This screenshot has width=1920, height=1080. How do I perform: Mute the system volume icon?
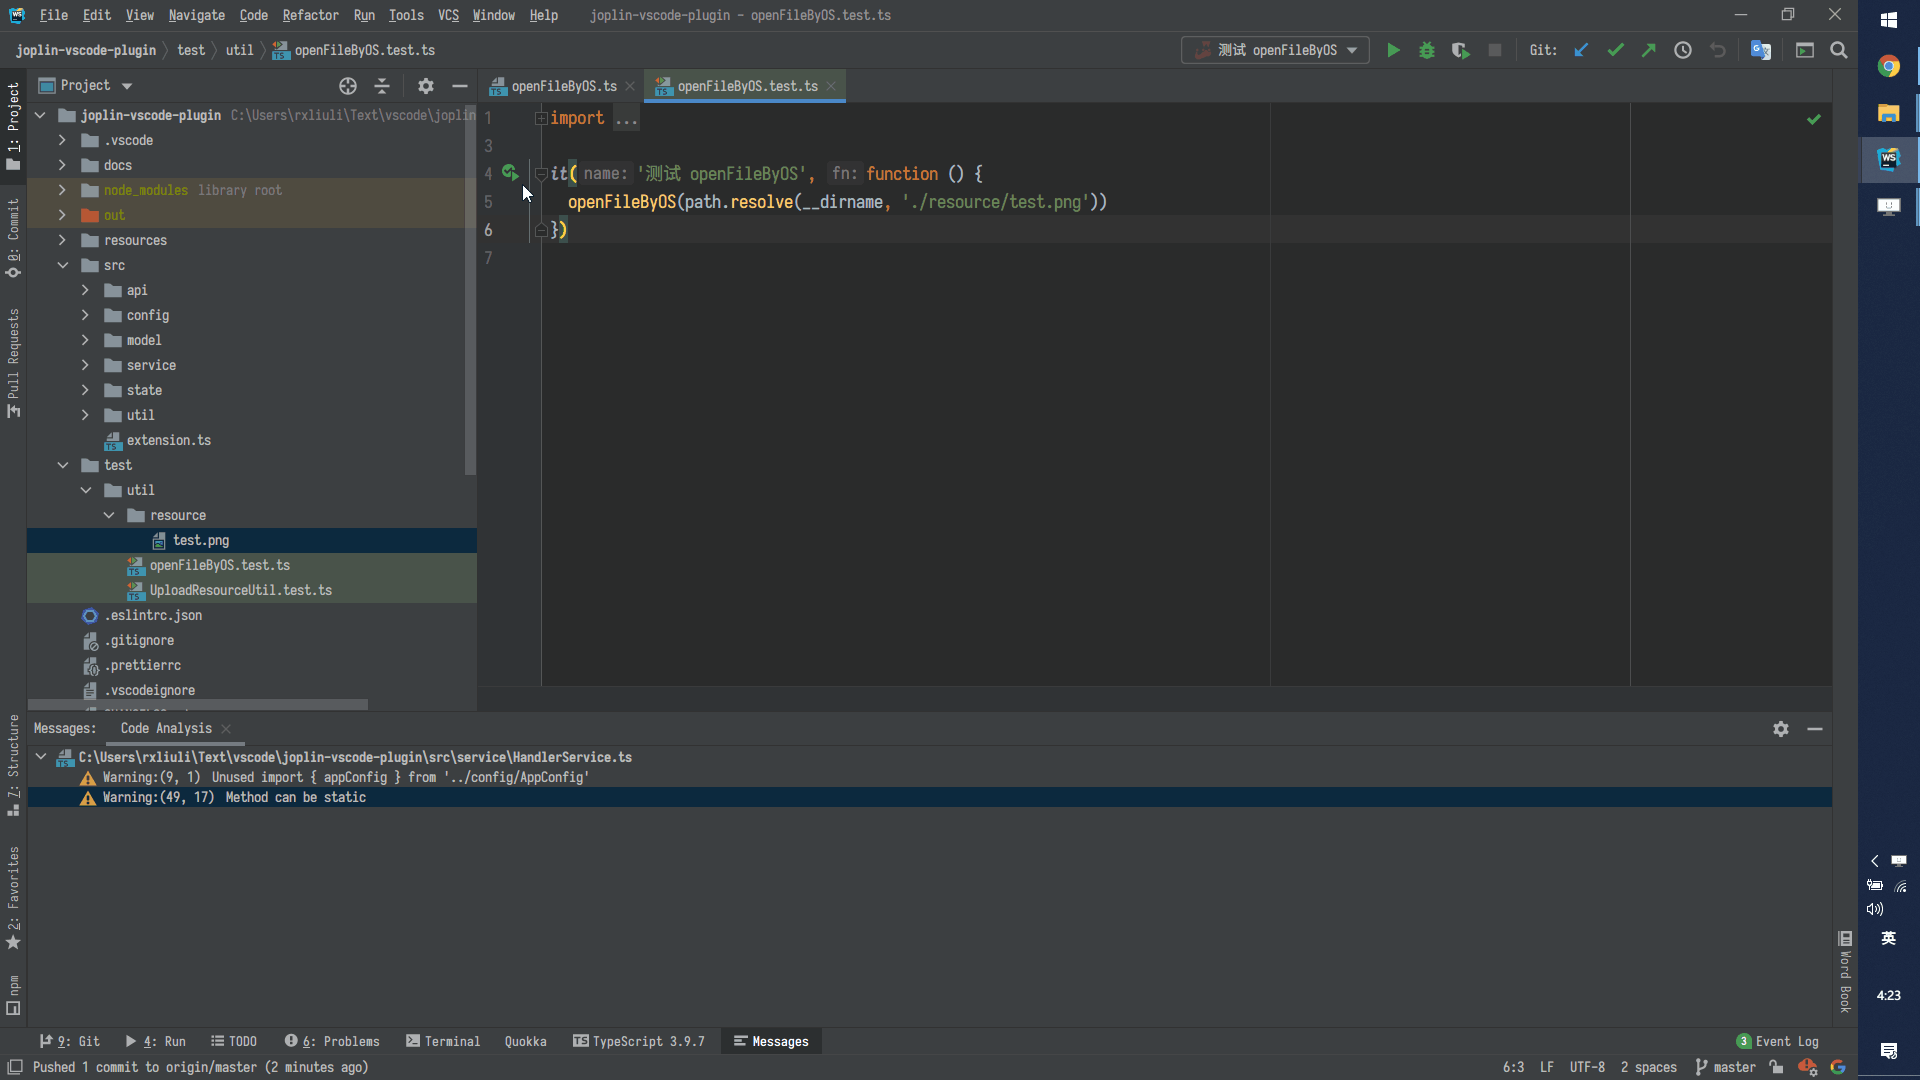pos(1875,909)
